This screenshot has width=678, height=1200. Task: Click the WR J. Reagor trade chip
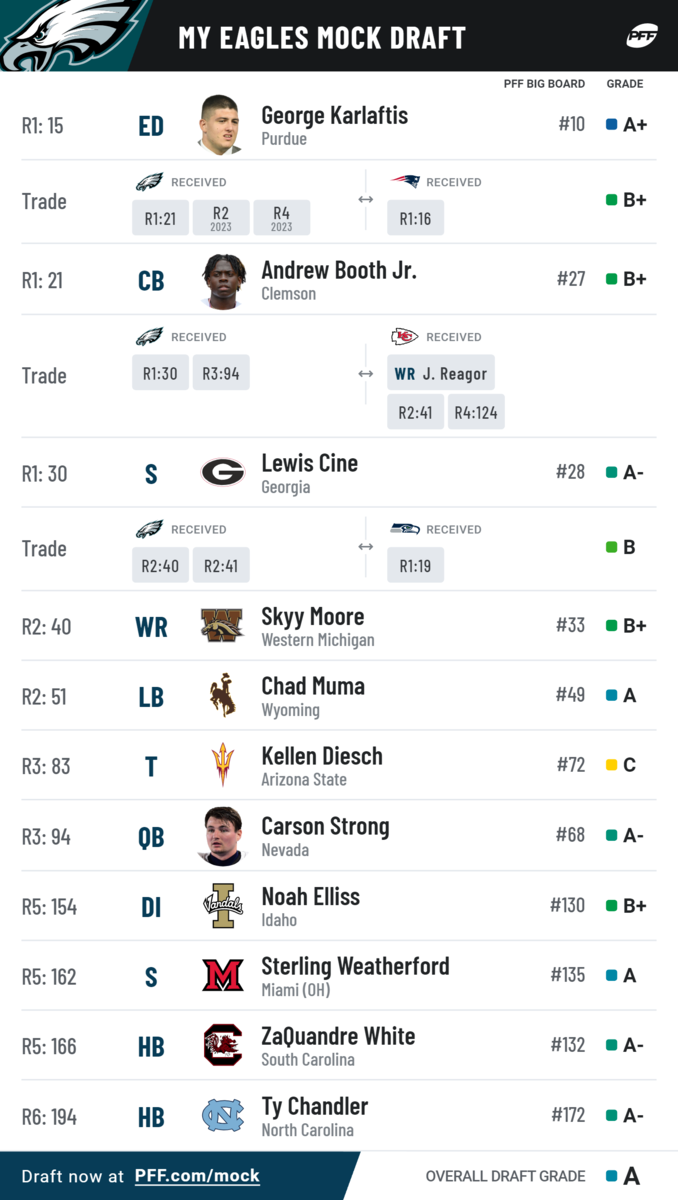click(441, 374)
